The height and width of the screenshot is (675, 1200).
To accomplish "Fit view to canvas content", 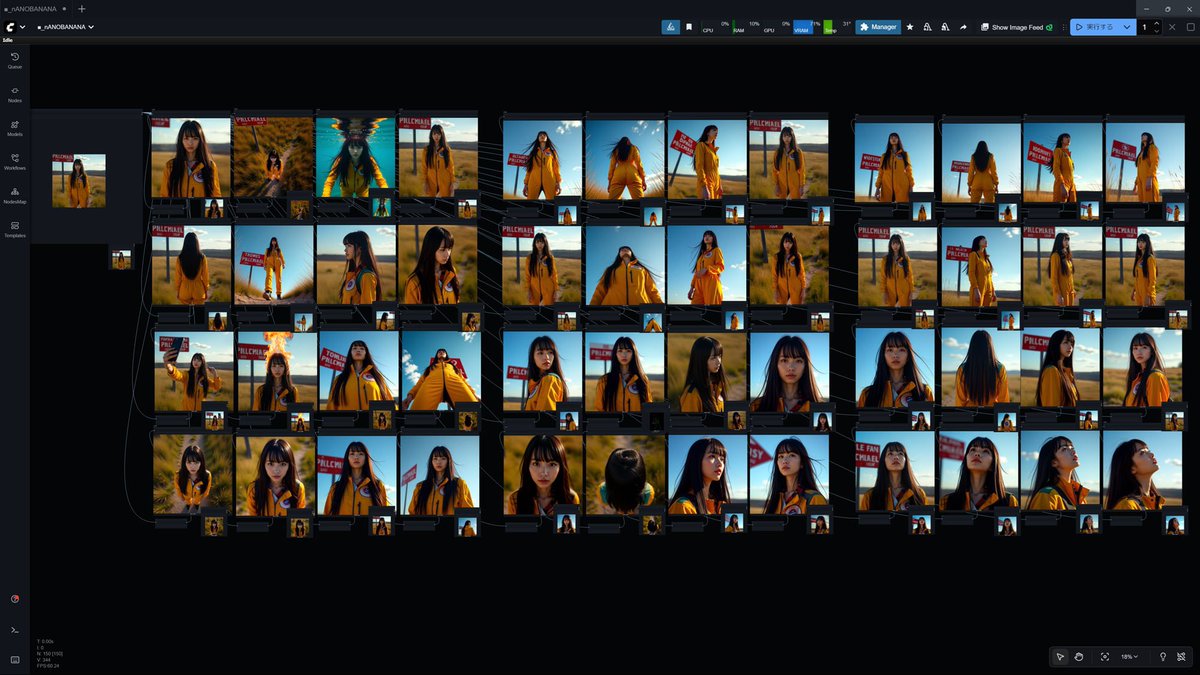I will pos(1104,657).
